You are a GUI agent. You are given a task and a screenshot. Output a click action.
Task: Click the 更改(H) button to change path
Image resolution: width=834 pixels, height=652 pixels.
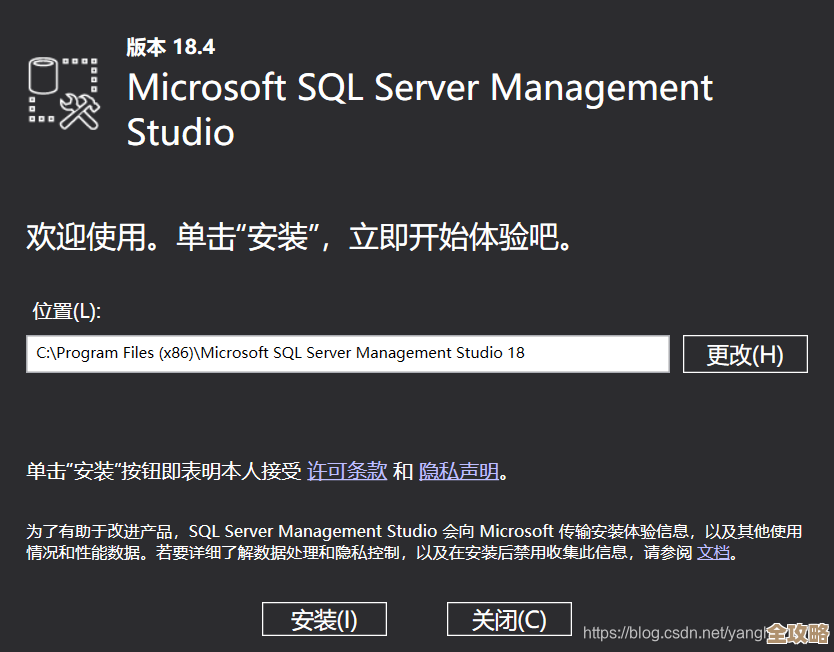(745, 354)
